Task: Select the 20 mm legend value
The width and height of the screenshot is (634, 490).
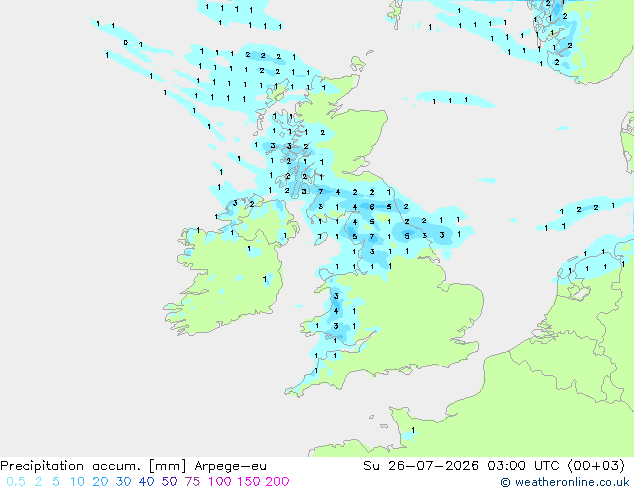Action: pyautogui.click(x=100, y=482)
